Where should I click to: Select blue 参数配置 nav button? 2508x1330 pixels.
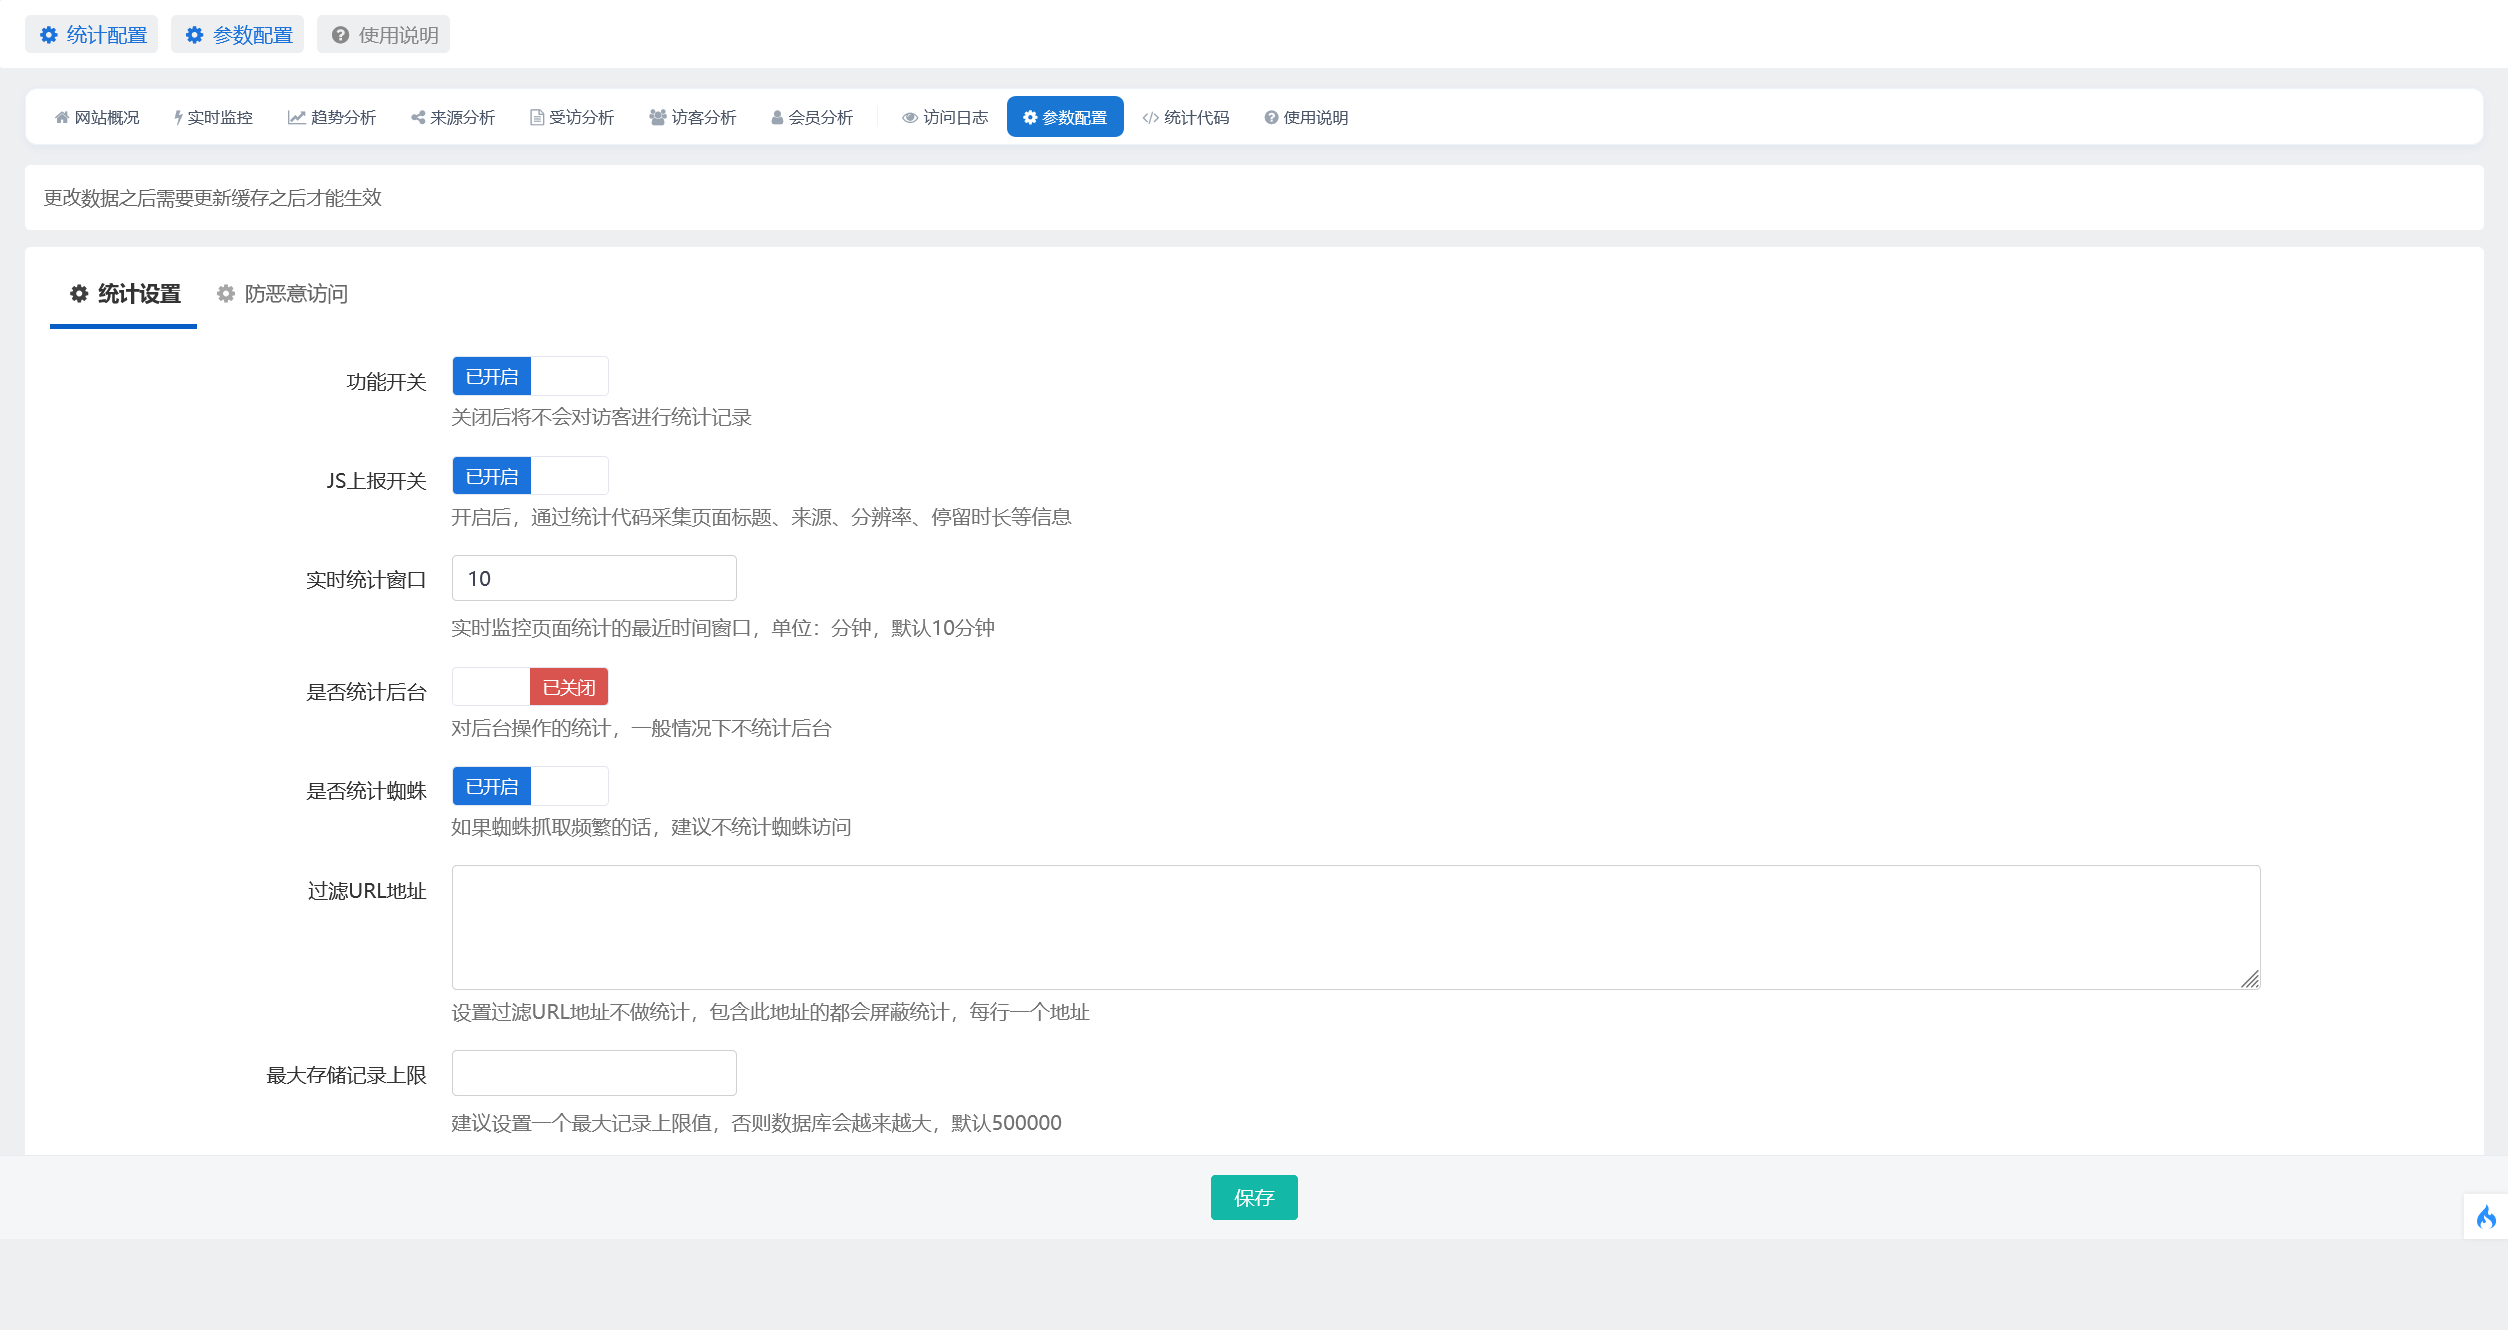(1065, 117)
